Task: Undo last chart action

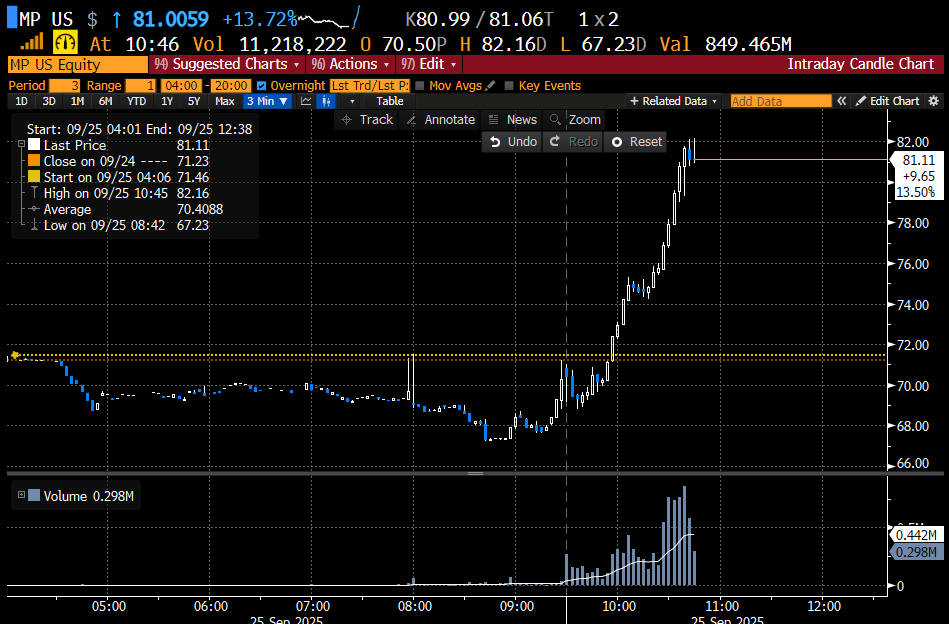Action: (513, 142)
